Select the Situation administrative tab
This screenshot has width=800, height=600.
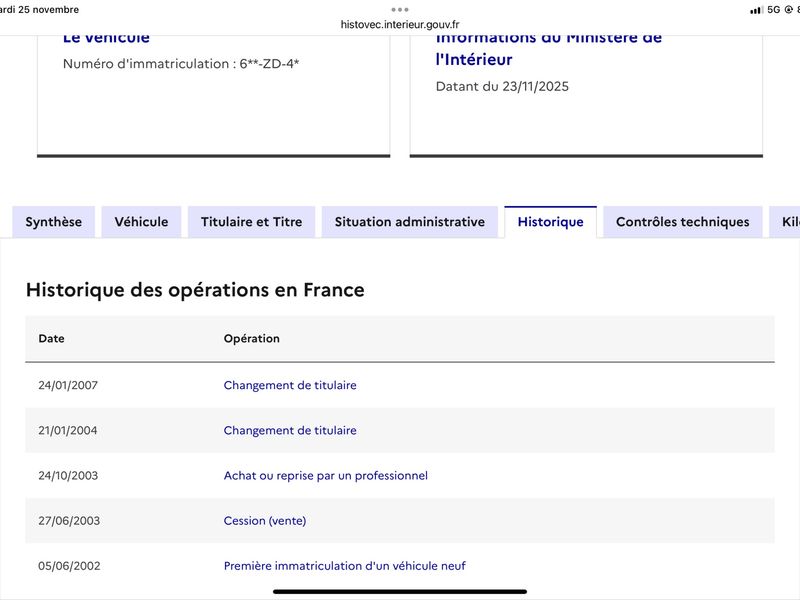point(410,222)
